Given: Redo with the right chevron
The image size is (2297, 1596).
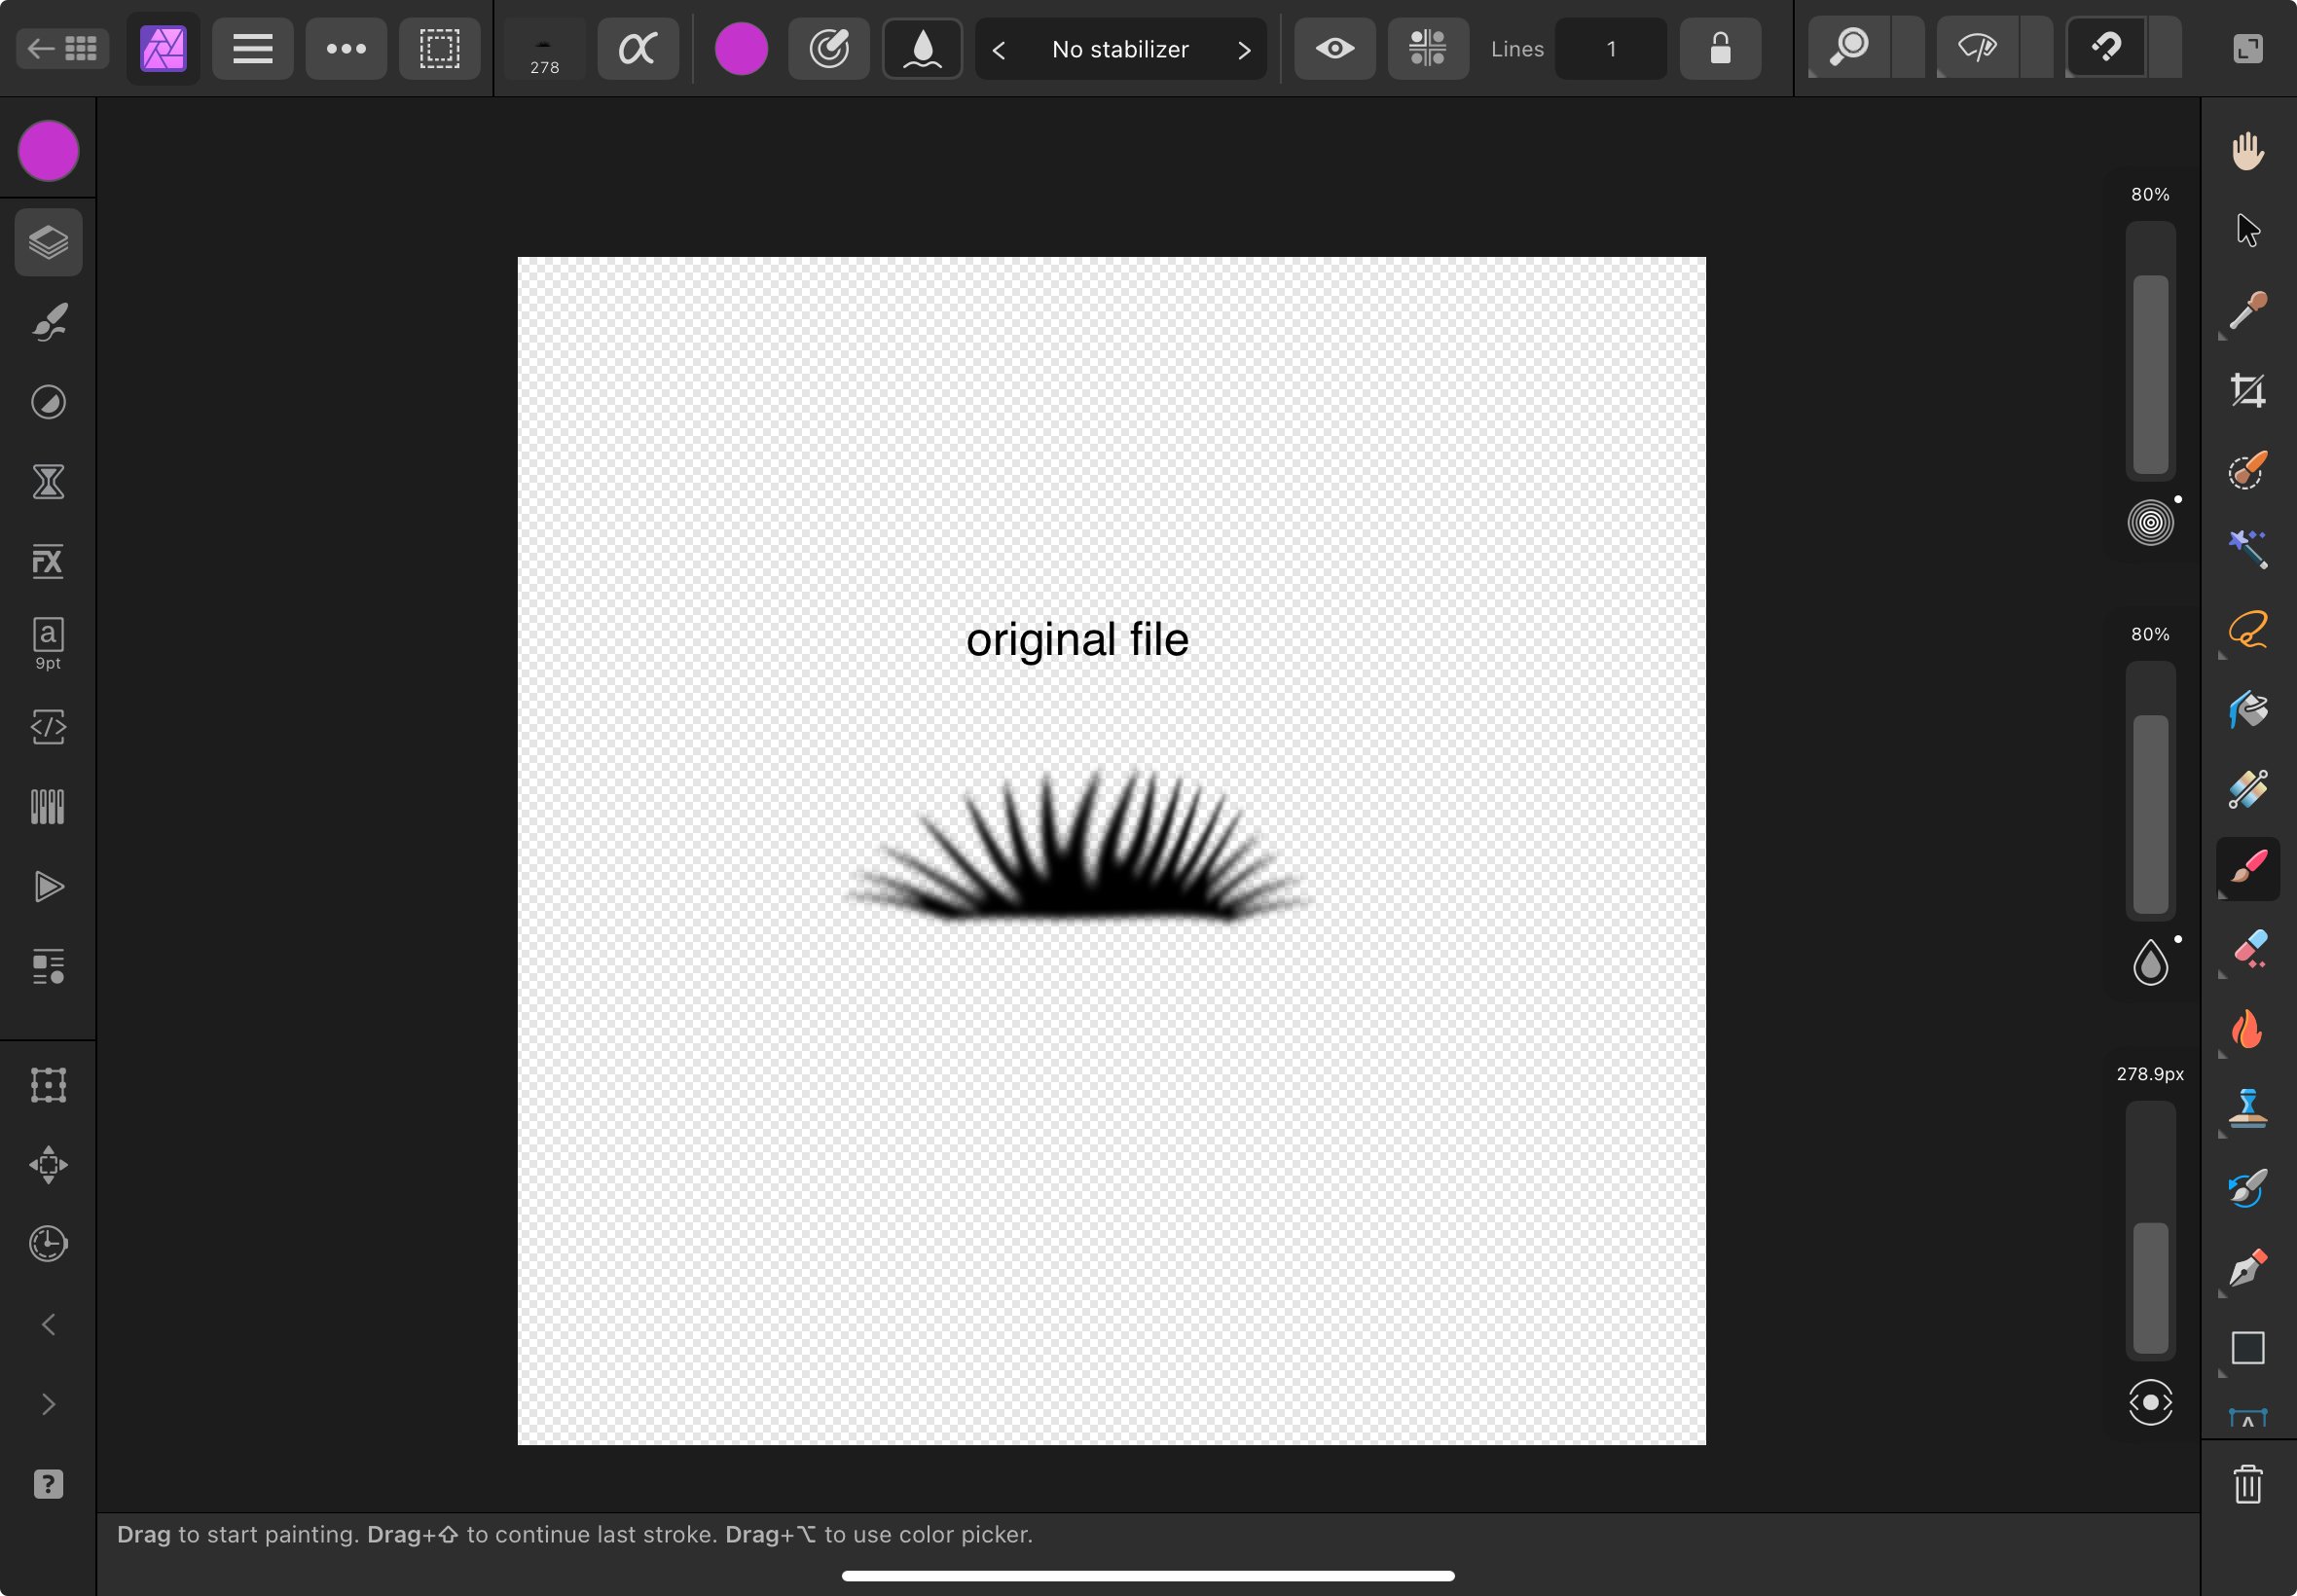Looking at the screenshot, I should [x=48, y=1405].
